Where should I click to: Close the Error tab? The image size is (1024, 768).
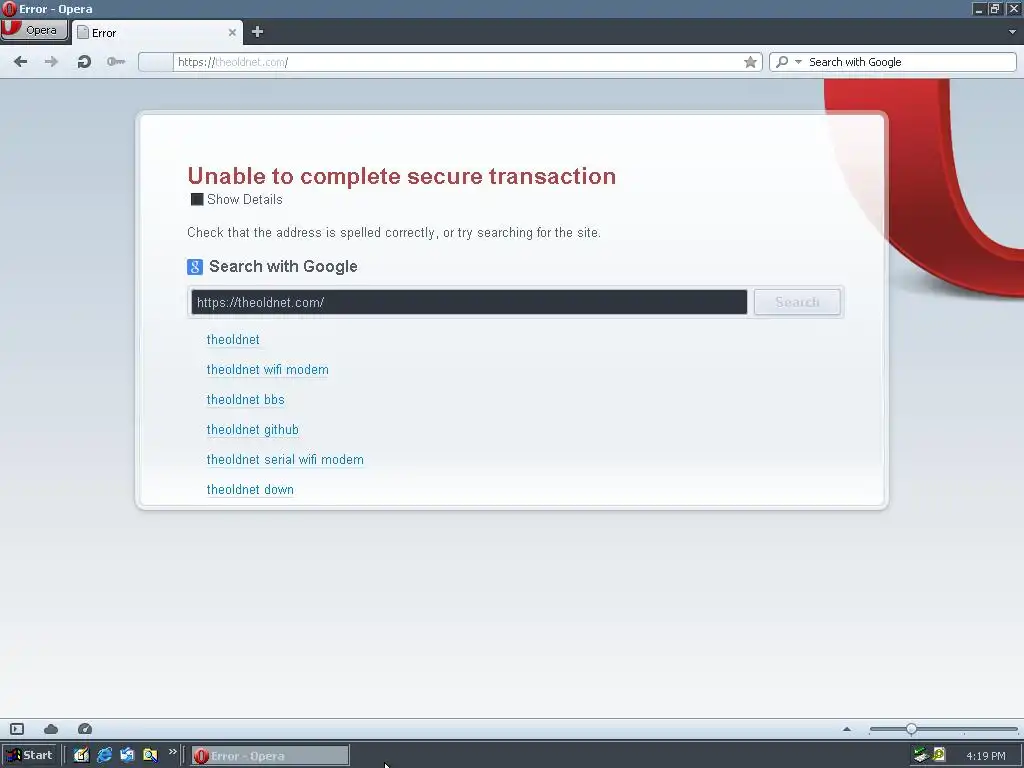232,32
